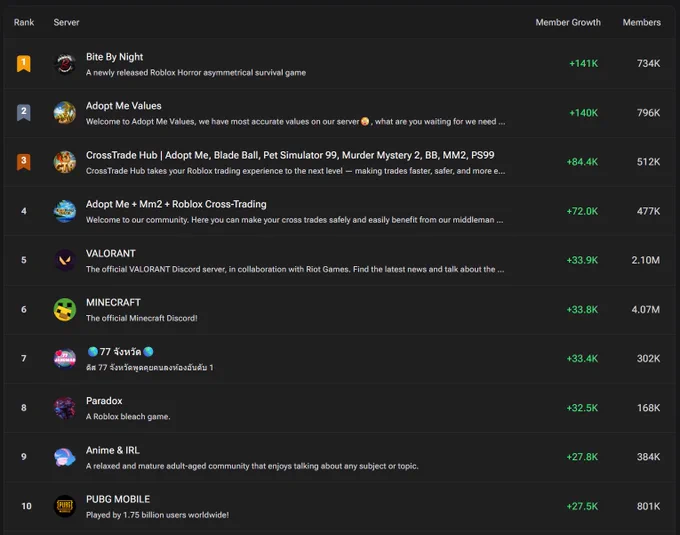Click the +33.8K growth value
This screenshot has height=535, width=680.
coord(582,310)
